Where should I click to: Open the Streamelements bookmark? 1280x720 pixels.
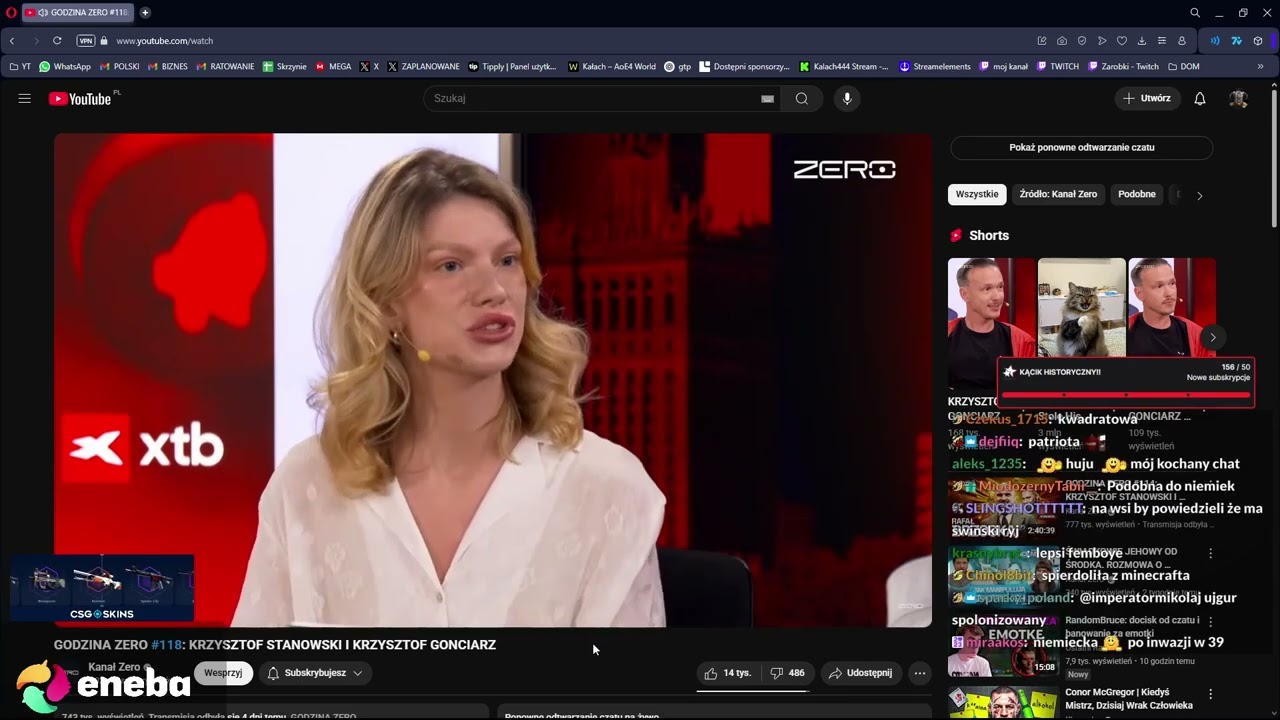pos(935,66)
